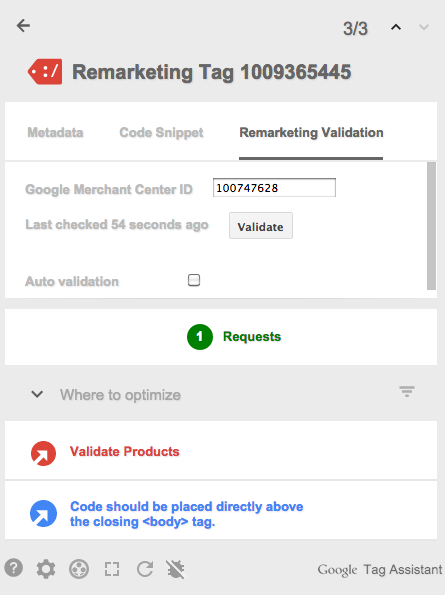445x595 pixels.
Task: Collapse the Where to optimize section
Action: [37, 394]
